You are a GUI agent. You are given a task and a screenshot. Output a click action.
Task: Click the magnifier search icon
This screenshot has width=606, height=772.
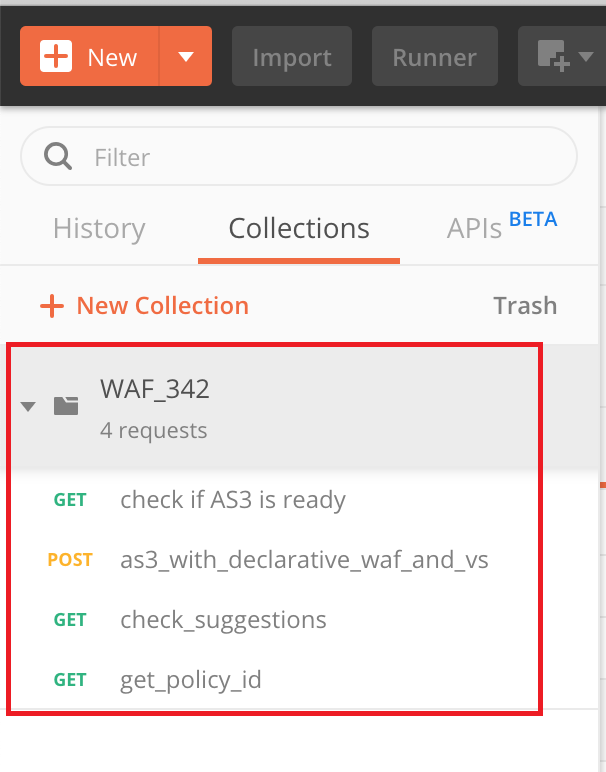pyautogui.click(x=58, y=157)
